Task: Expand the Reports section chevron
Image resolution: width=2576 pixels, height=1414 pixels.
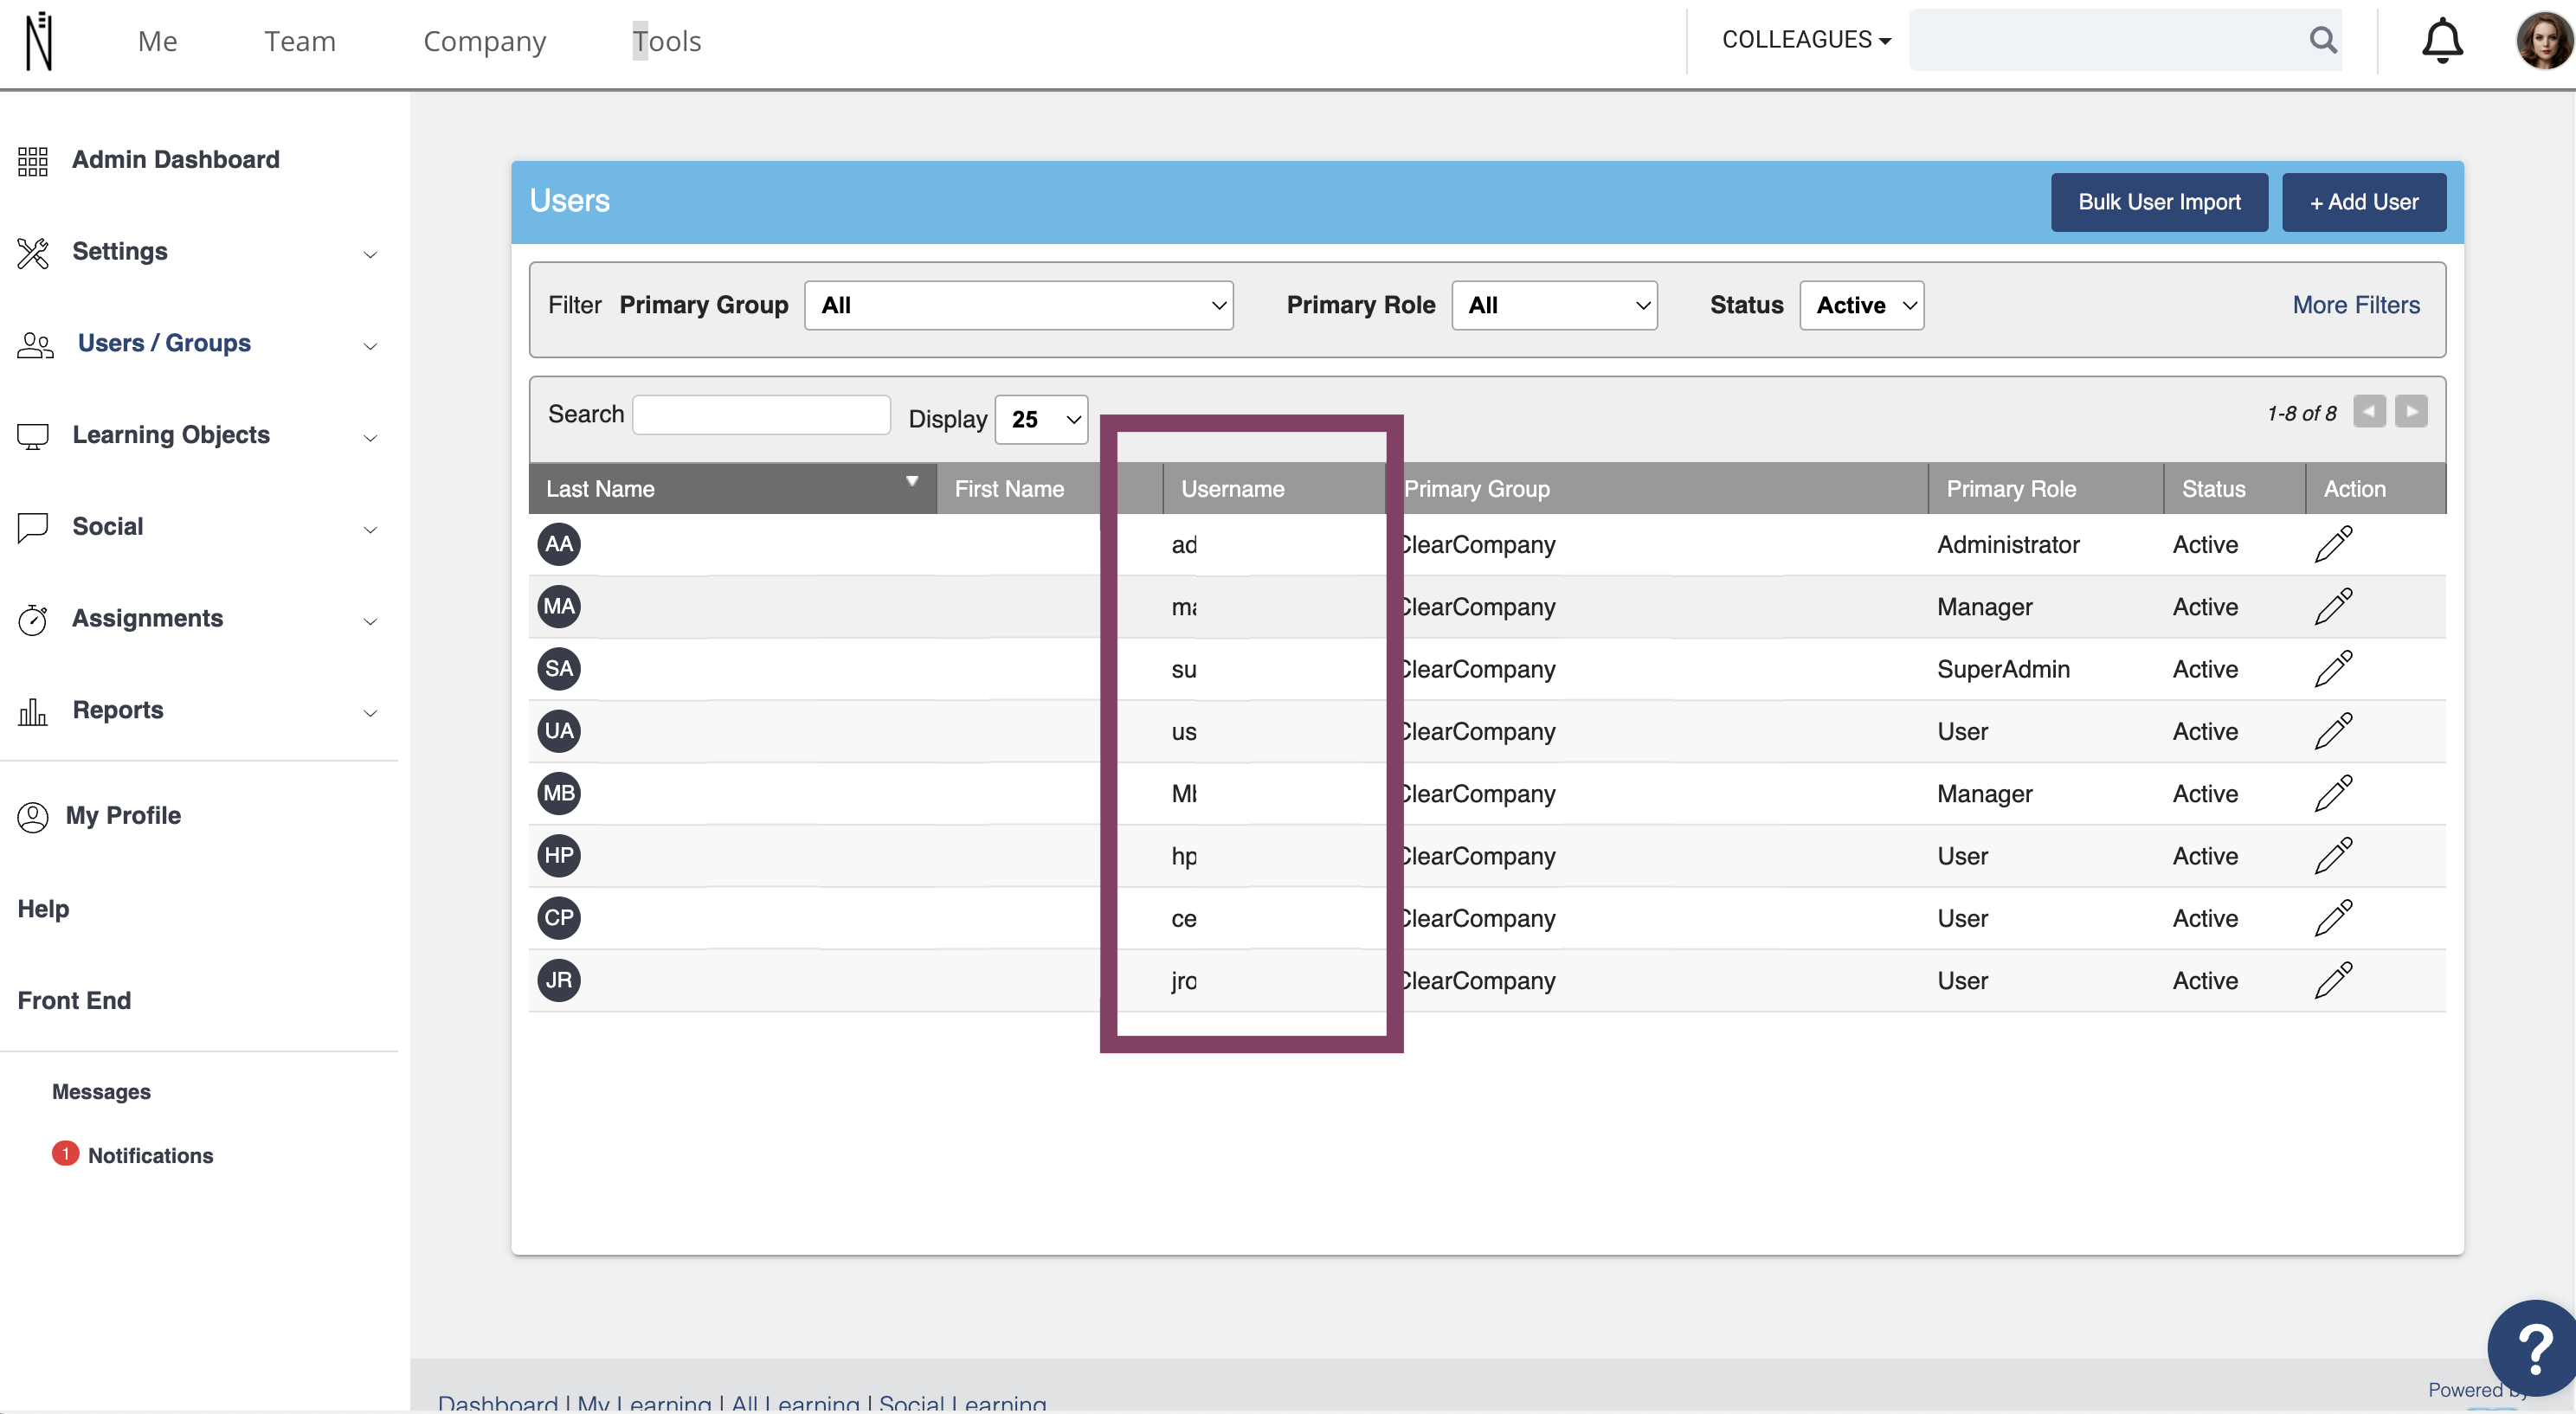Action: [370, 713]
